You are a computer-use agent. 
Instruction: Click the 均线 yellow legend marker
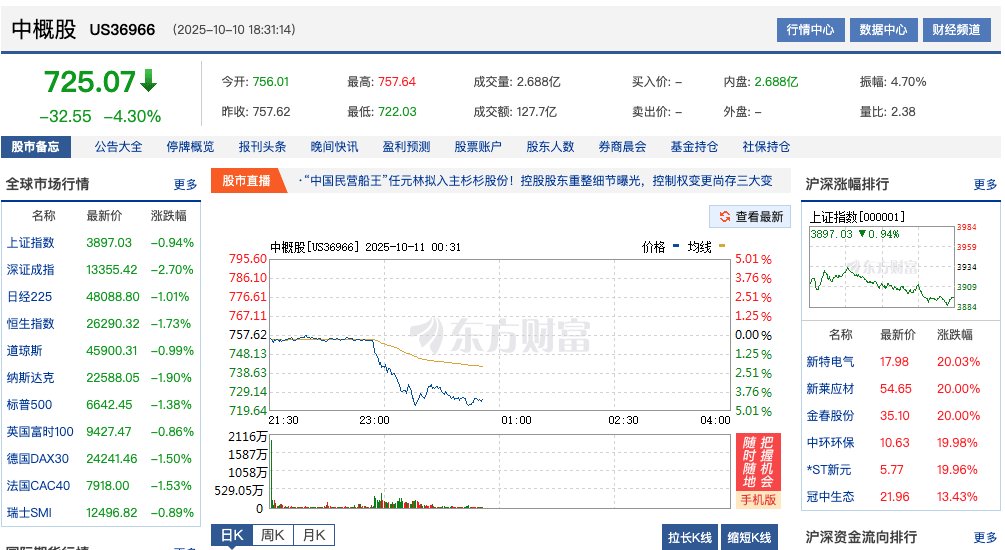click(x=722, y=246)
